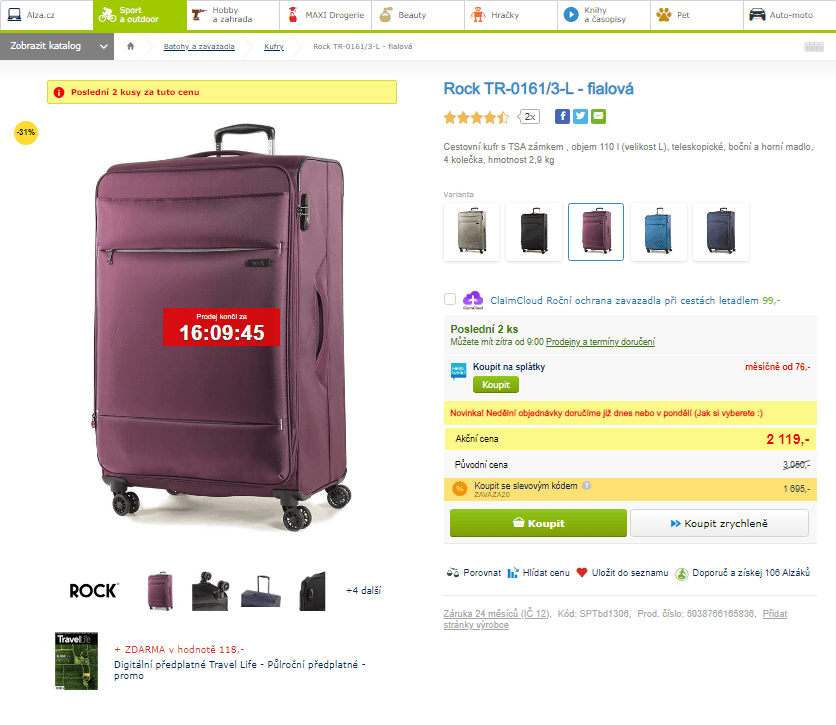Viewport: 836px width, 725px height.
Task: Click the red heart Uložit do seznamu icon
Action: pyautogui.click(x=582, y=573)
